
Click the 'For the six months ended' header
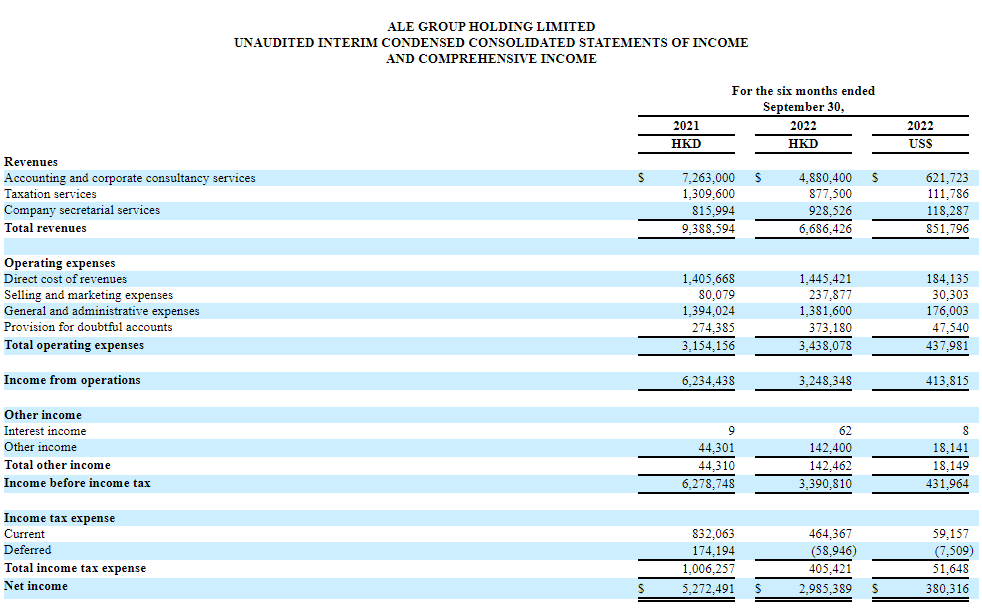(x=803, y=91)
